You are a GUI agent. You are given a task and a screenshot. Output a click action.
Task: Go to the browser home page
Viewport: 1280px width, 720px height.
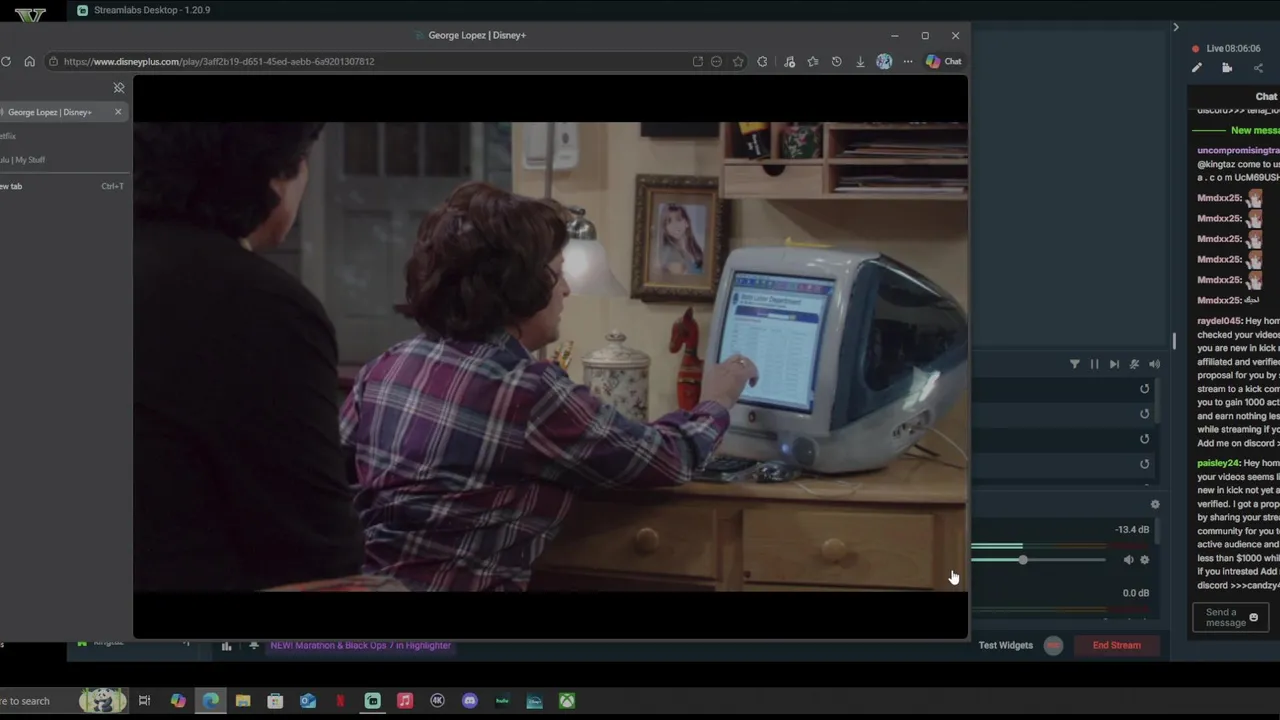29,61
